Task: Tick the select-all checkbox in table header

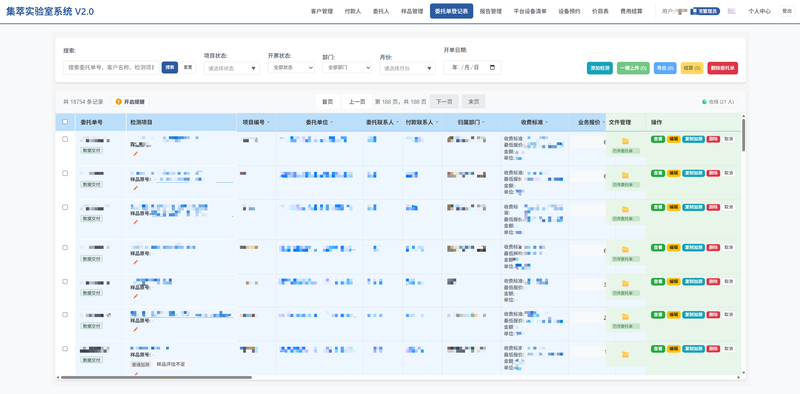Action: click(x=65, y=122)
